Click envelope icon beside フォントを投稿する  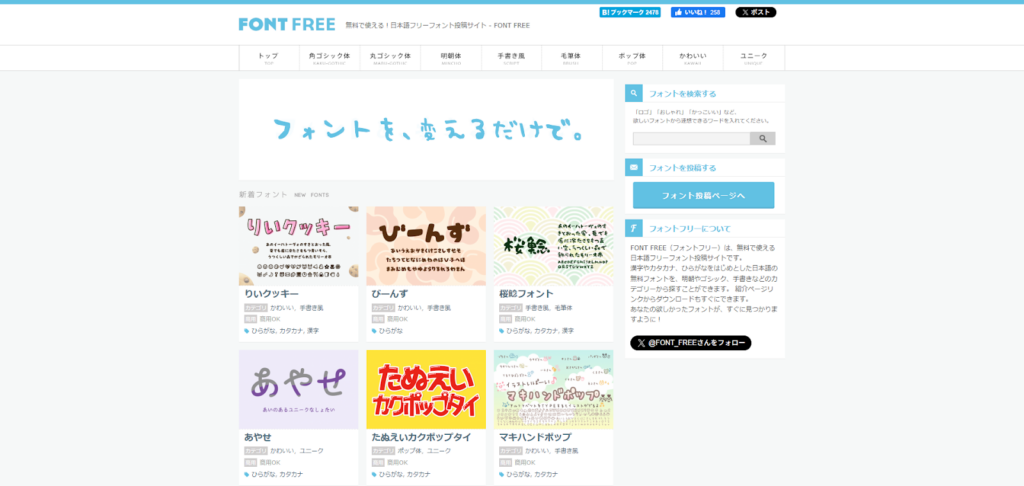pyautogui.click(x=633, y=167)
